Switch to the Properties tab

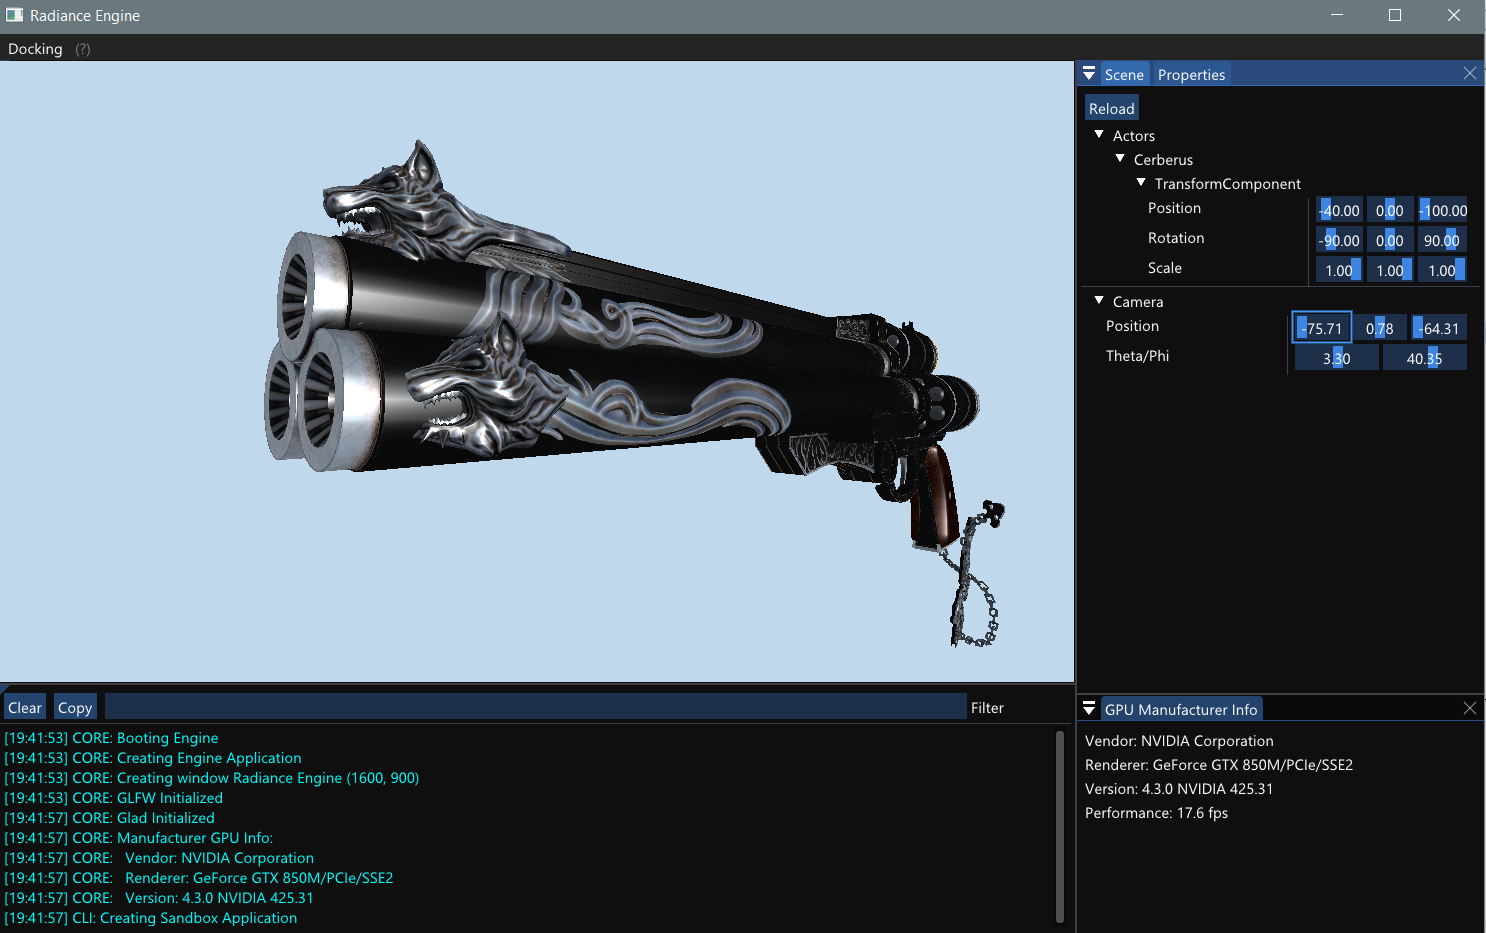pos(1191,75)
